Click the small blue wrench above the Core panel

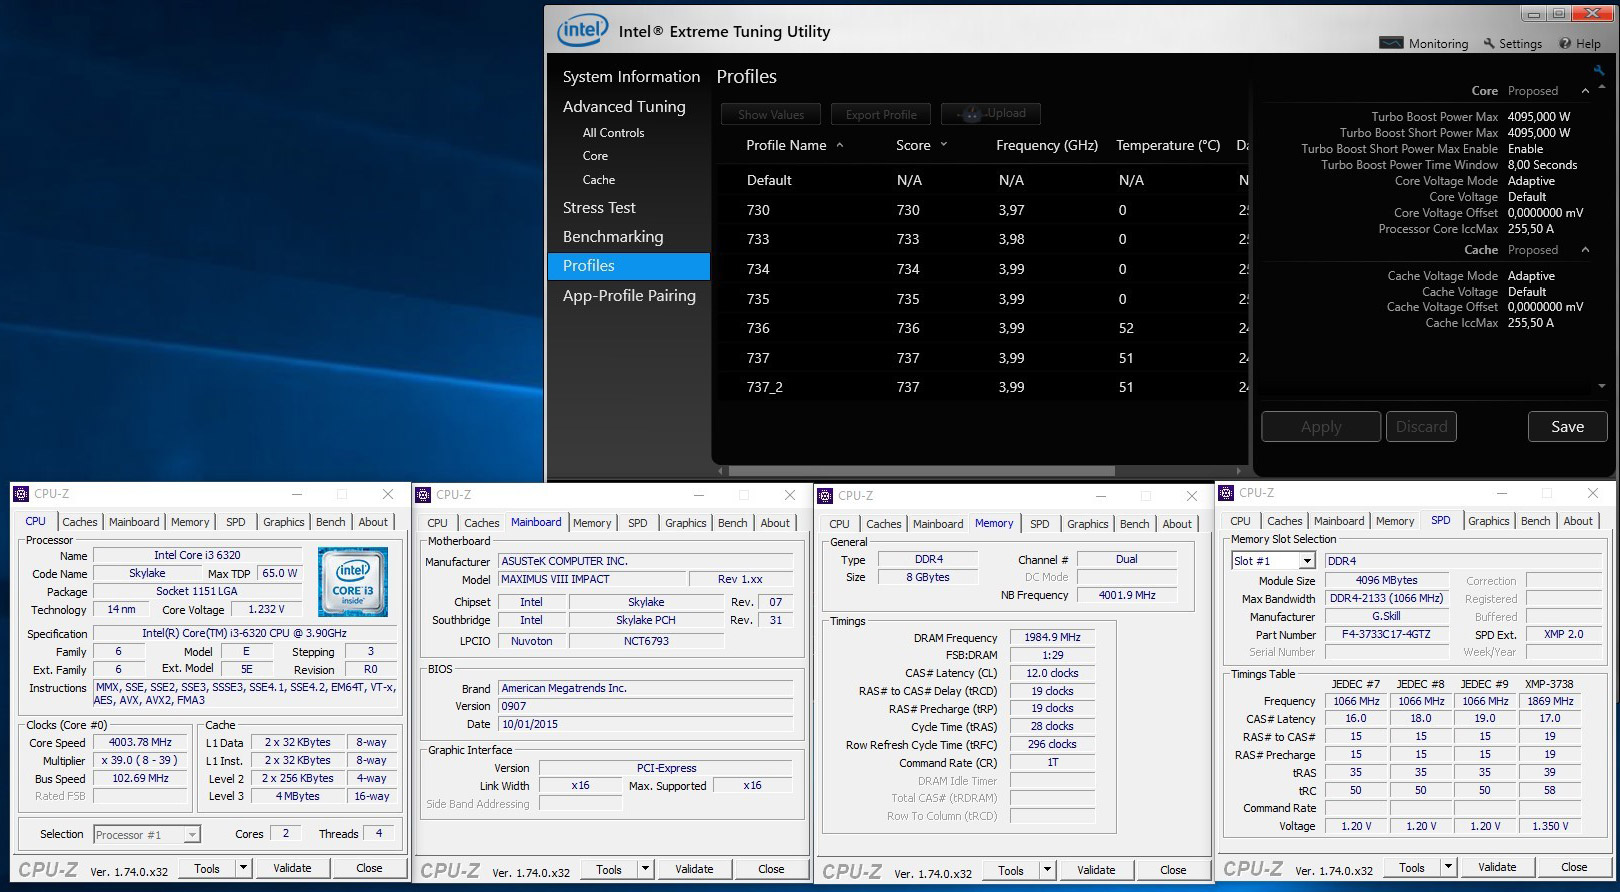[x=1599, y=70]
